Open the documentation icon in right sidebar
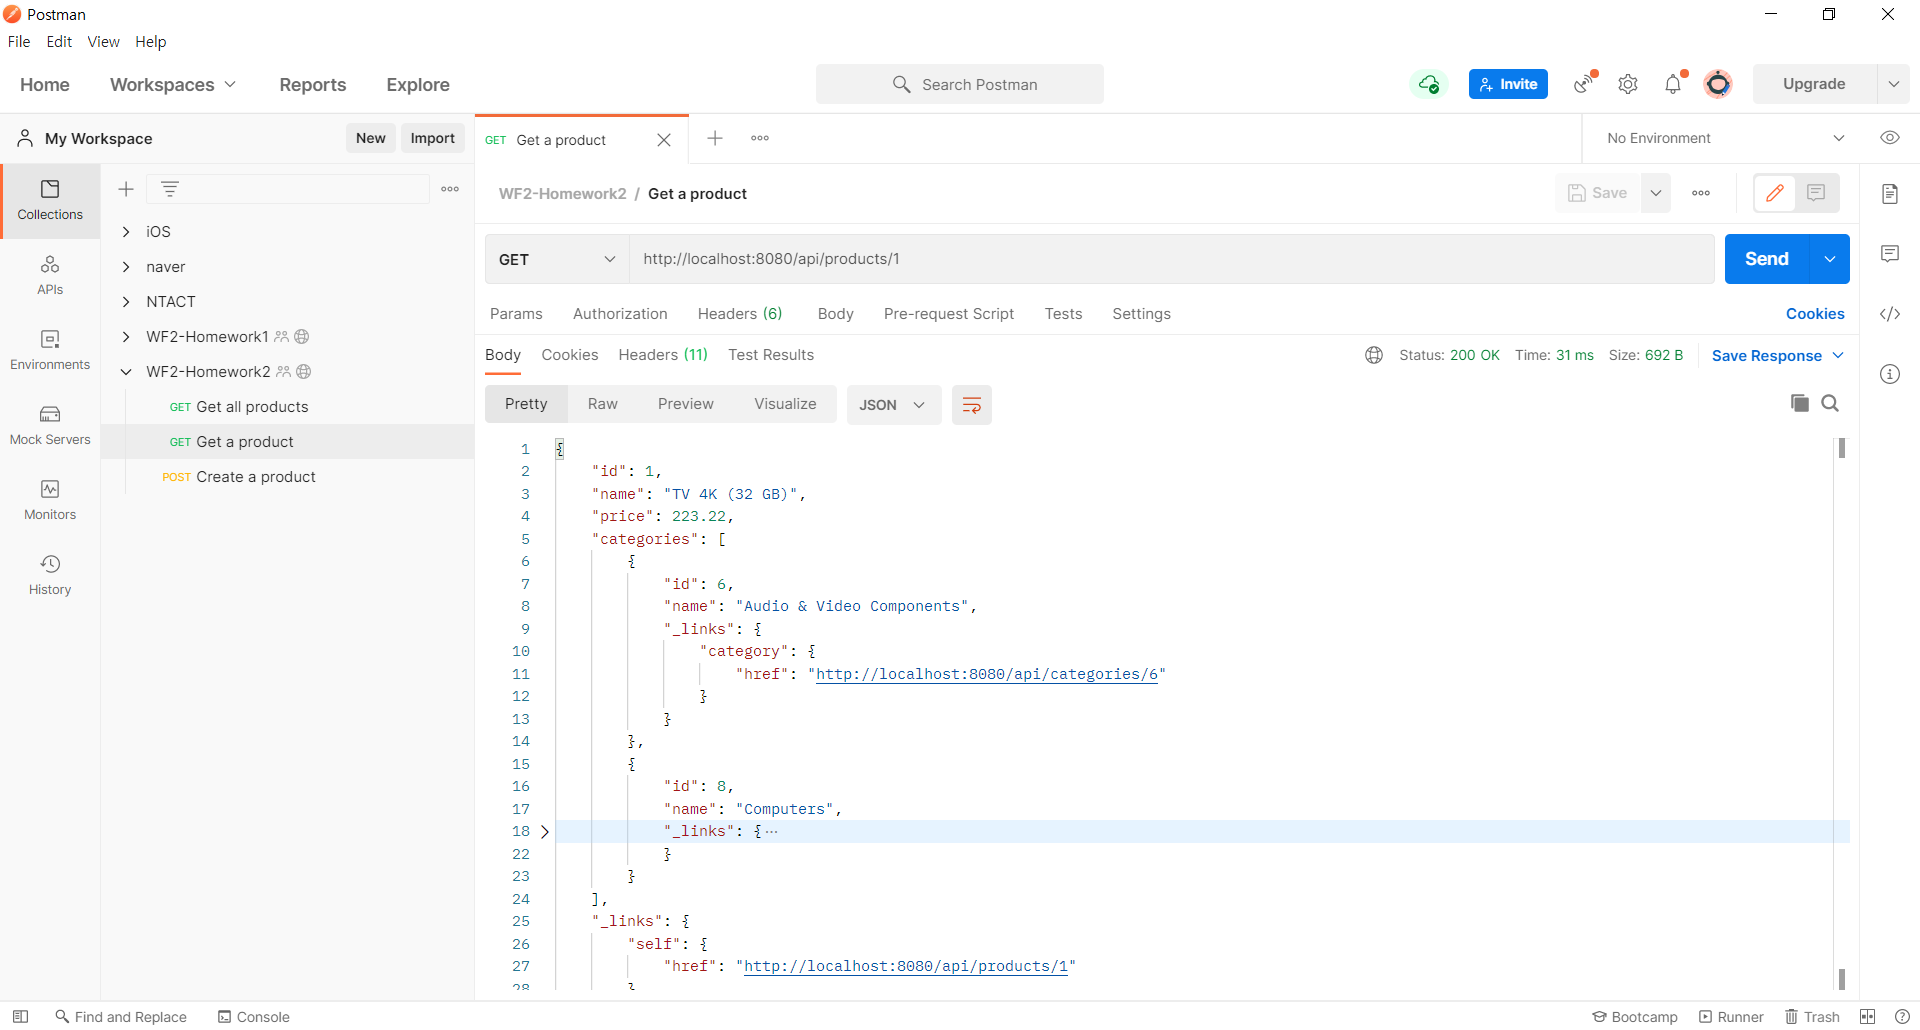This screenshot has width=1920, height=1030. pyautogui.click(x=1890, y=194)
